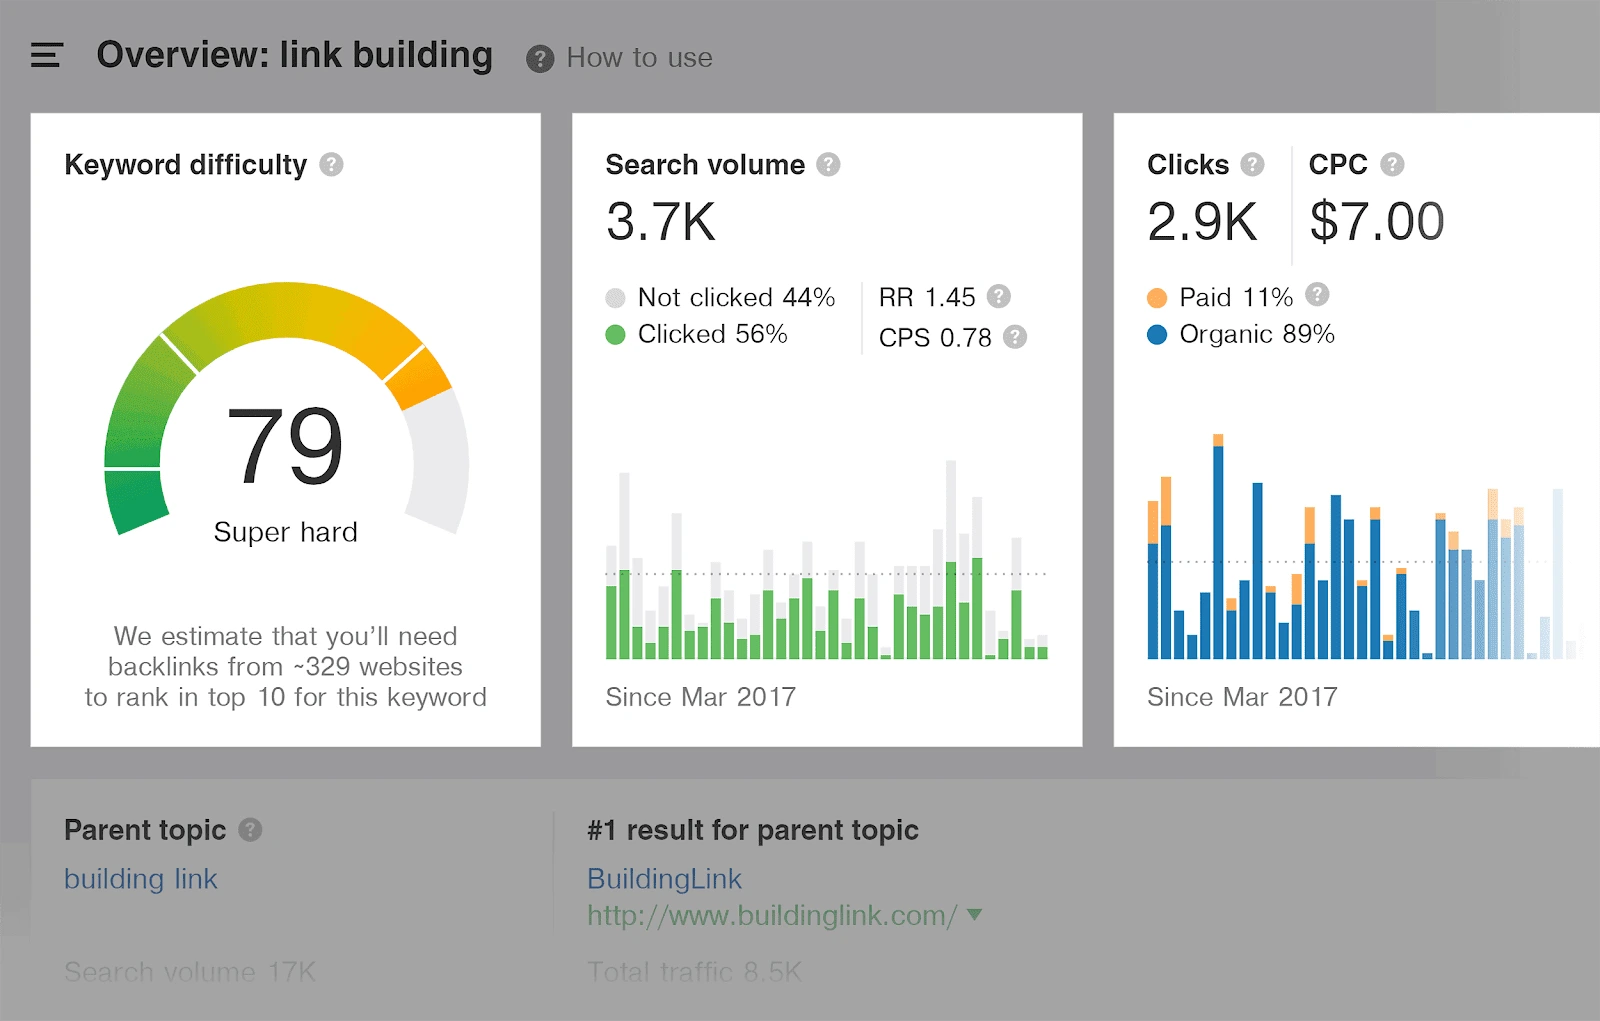Open the How to use link
This screenshot has width=1600, height=1021.
click(x=640, y=58)
